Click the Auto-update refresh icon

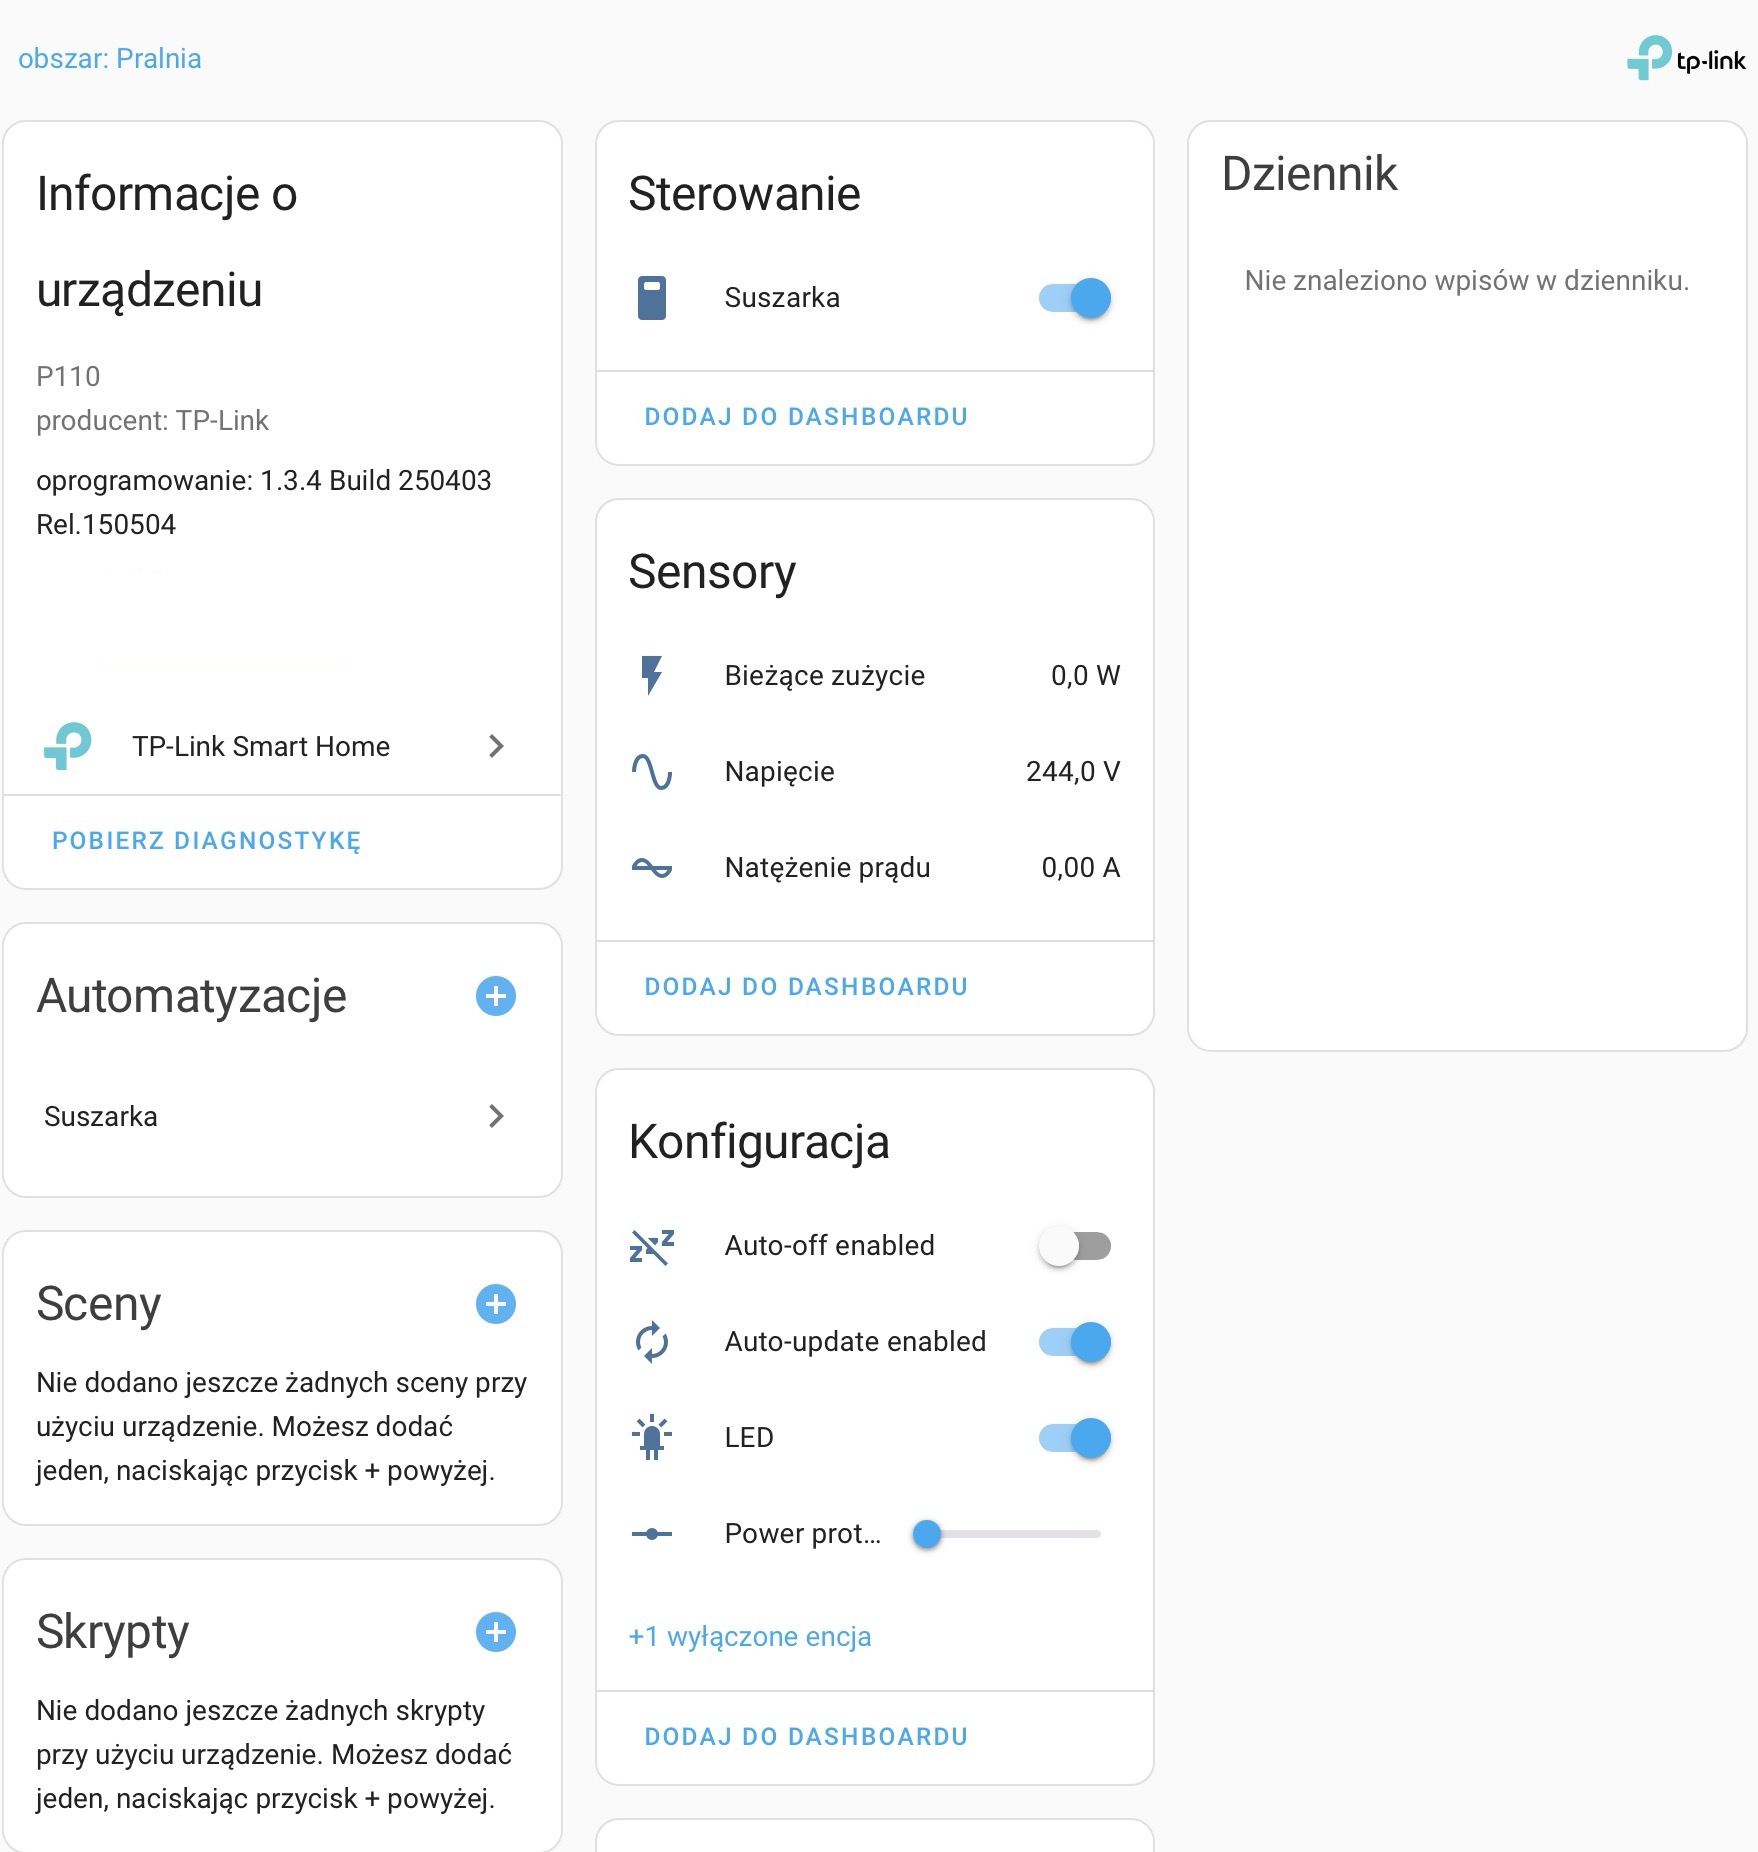click(x=652, y=1341)
